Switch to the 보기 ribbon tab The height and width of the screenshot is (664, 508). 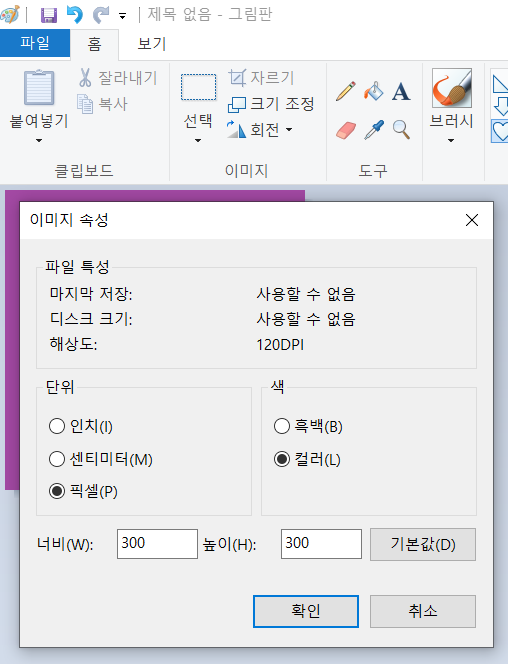[x=152, y=44]
